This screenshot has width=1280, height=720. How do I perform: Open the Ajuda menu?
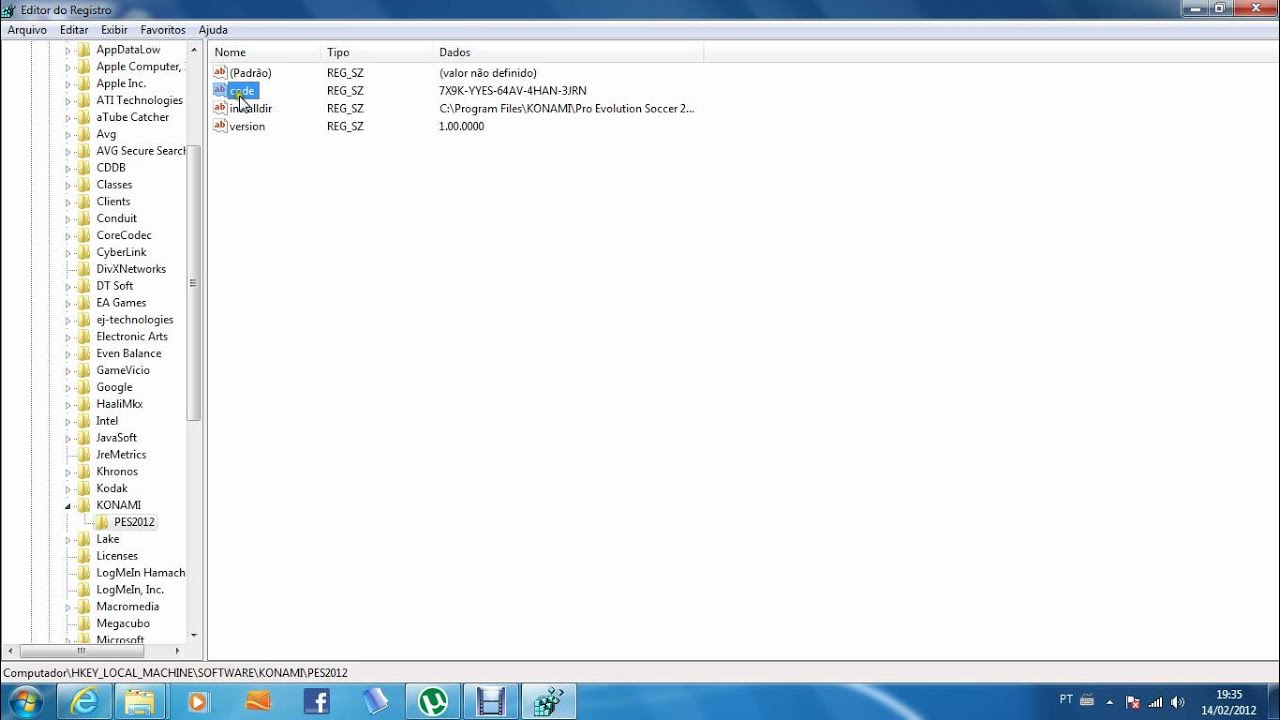213,30
